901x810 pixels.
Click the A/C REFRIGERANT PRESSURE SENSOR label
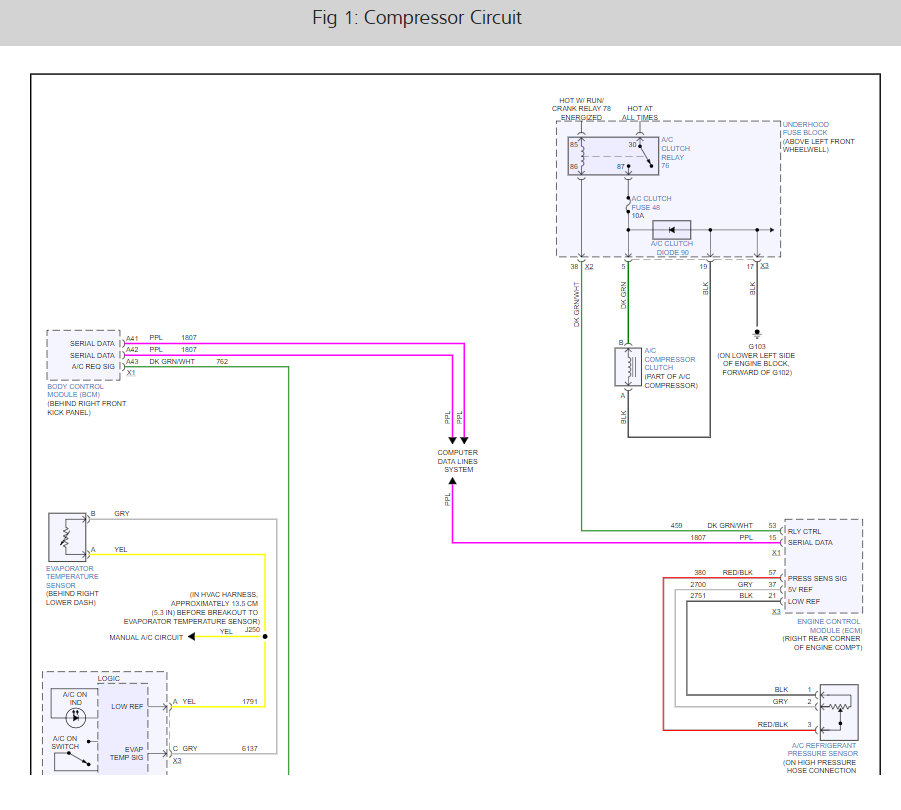(x=823, y=749)
